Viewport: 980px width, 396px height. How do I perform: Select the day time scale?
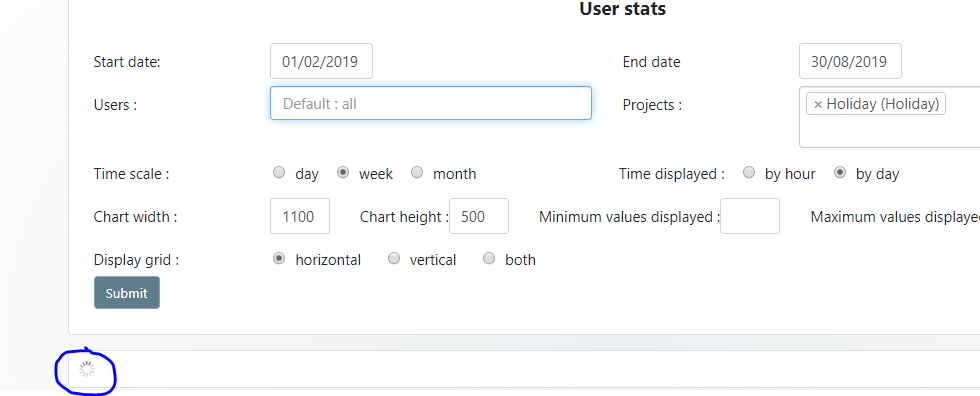click(x=279, y=173)
